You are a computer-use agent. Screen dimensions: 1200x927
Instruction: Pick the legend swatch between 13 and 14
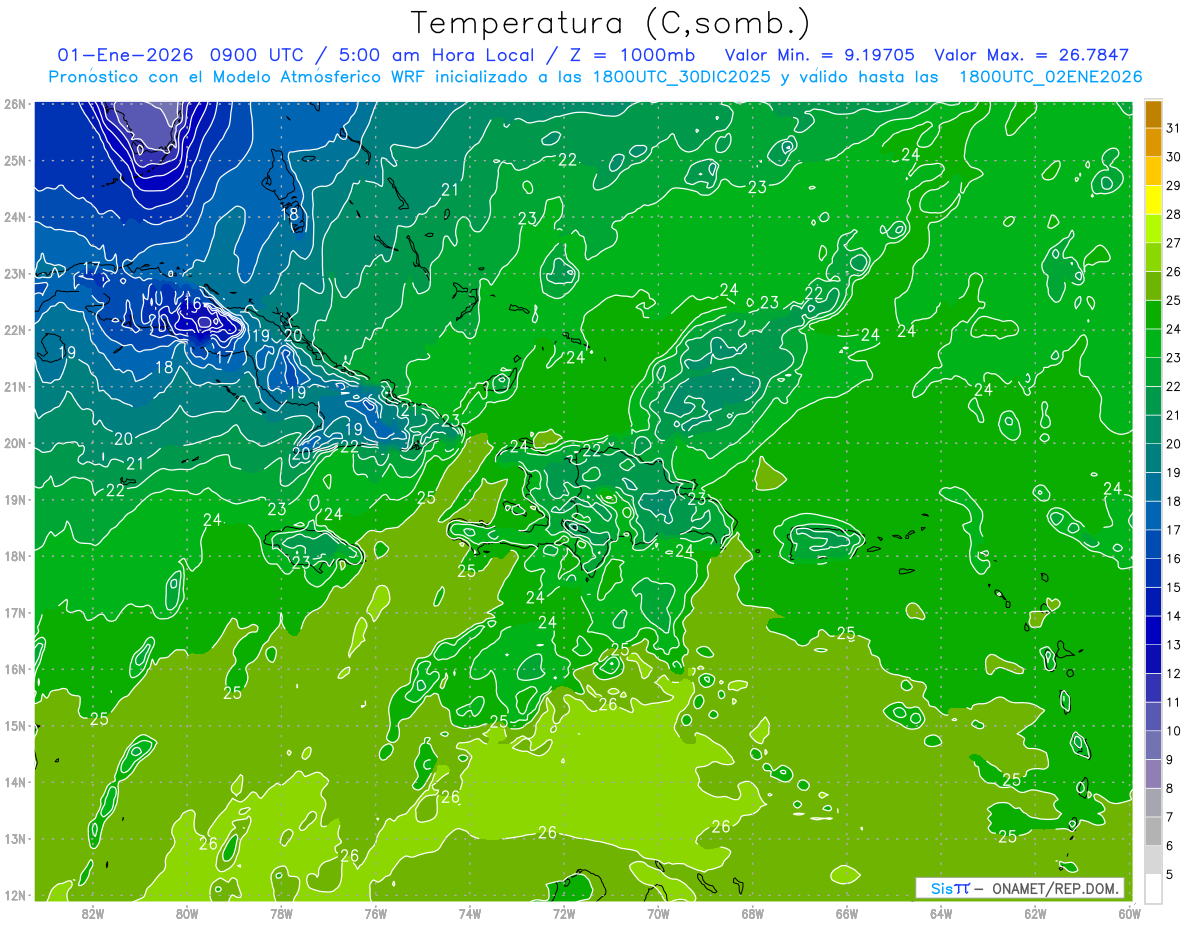(1153, 630)
